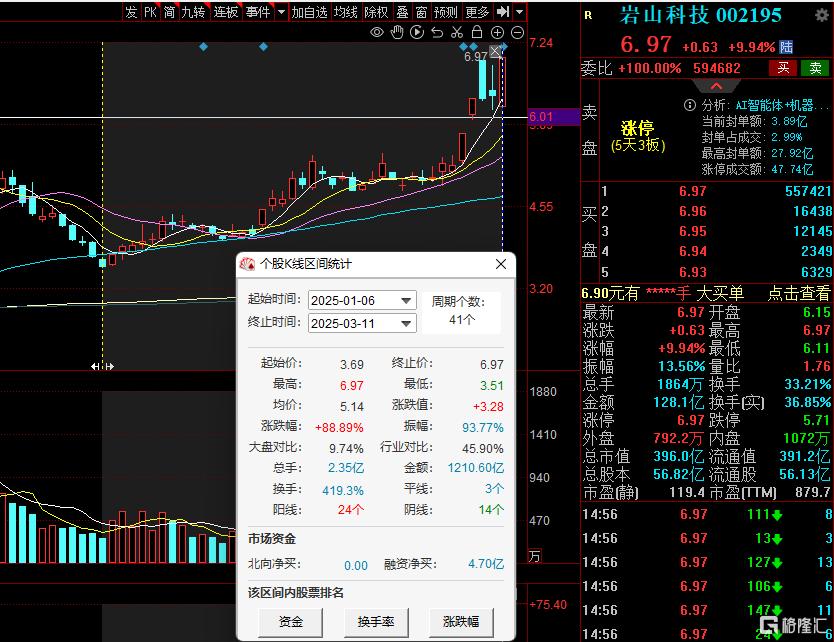Open the AI智能体+机器 analysis link

click(x=781, y=105)
